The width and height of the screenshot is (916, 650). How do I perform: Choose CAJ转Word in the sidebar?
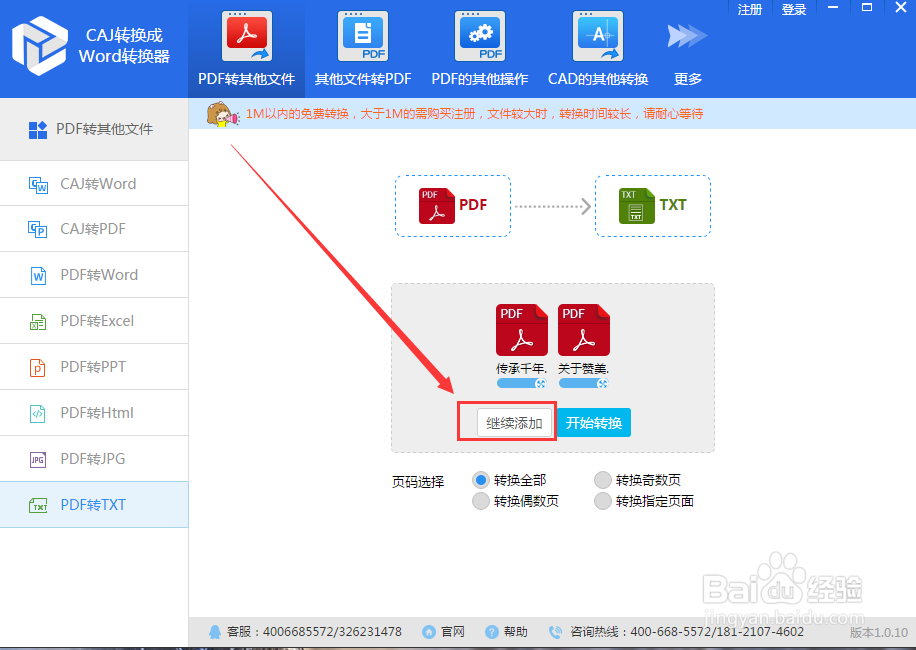(x=94, y=184)
